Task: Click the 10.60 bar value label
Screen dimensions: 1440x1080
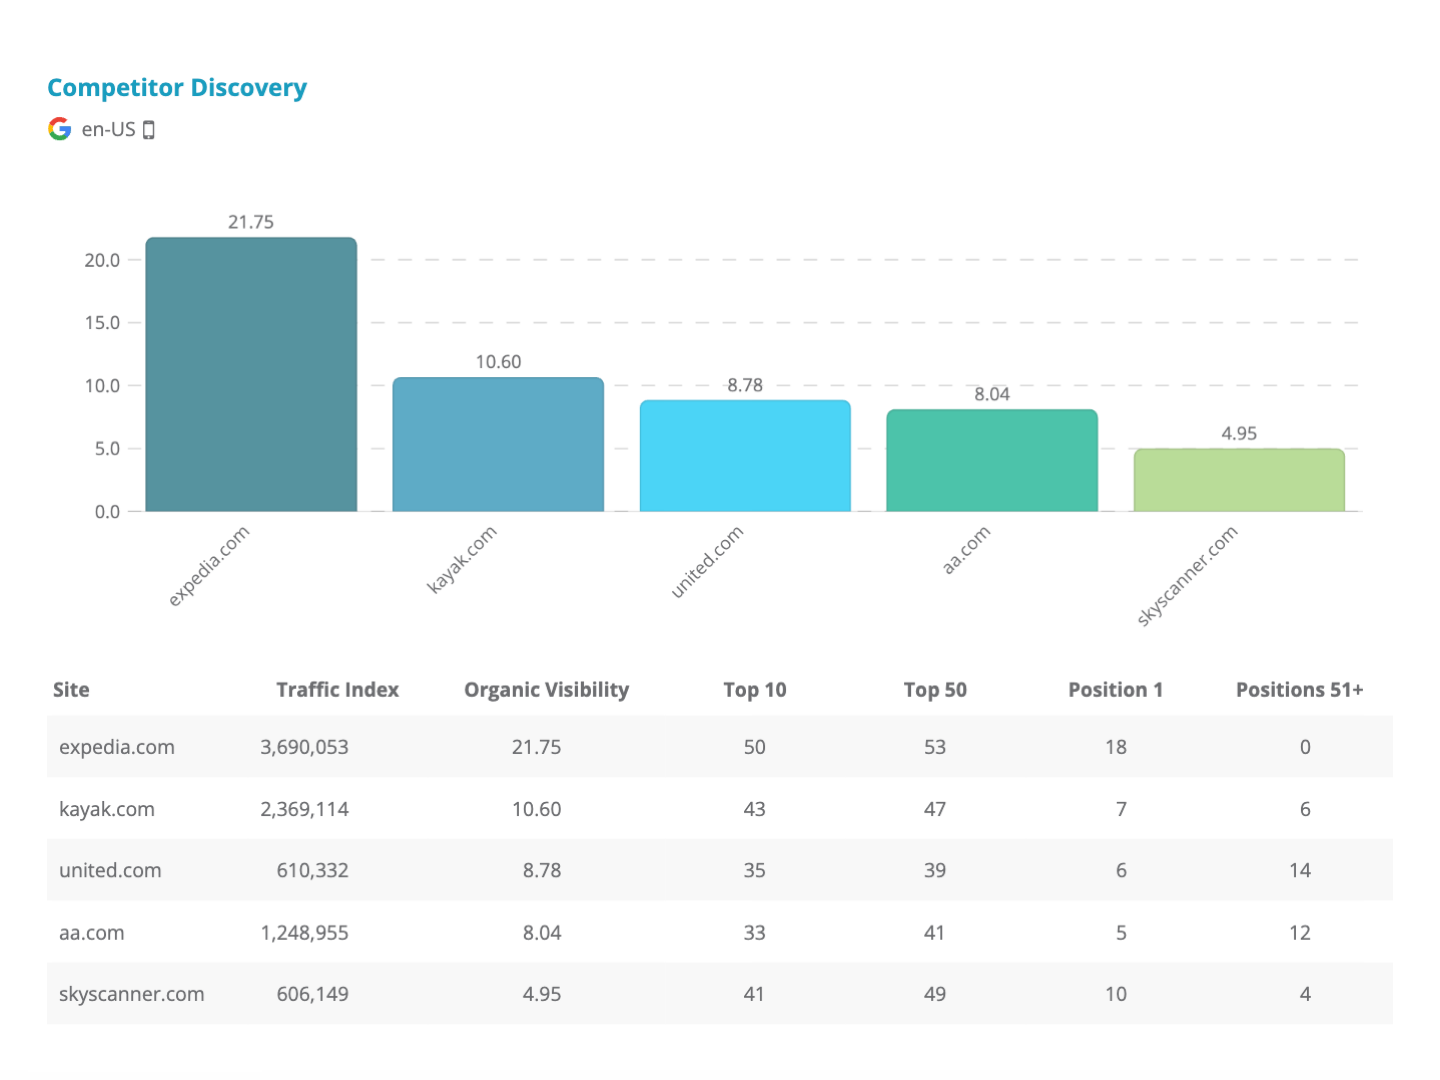Action: (498, 362)
